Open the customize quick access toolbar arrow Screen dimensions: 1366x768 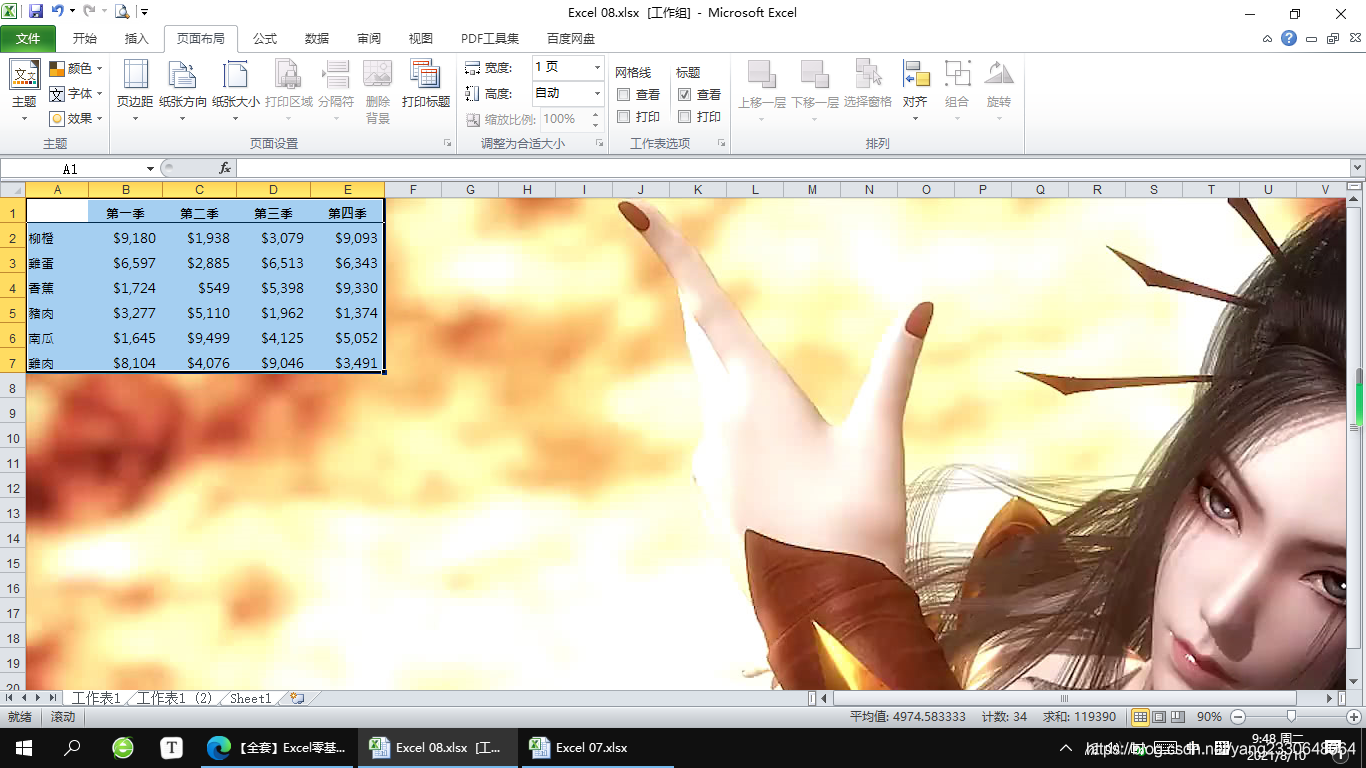[144, 12]
